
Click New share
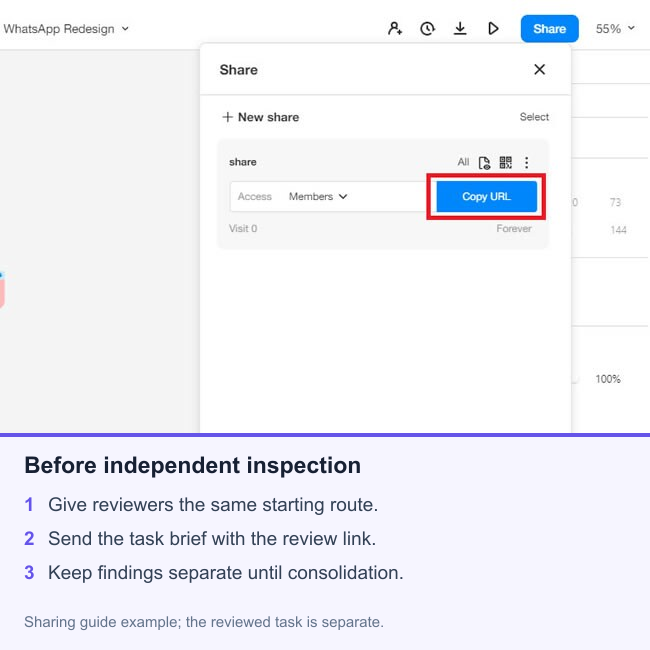tap(260, 117)
